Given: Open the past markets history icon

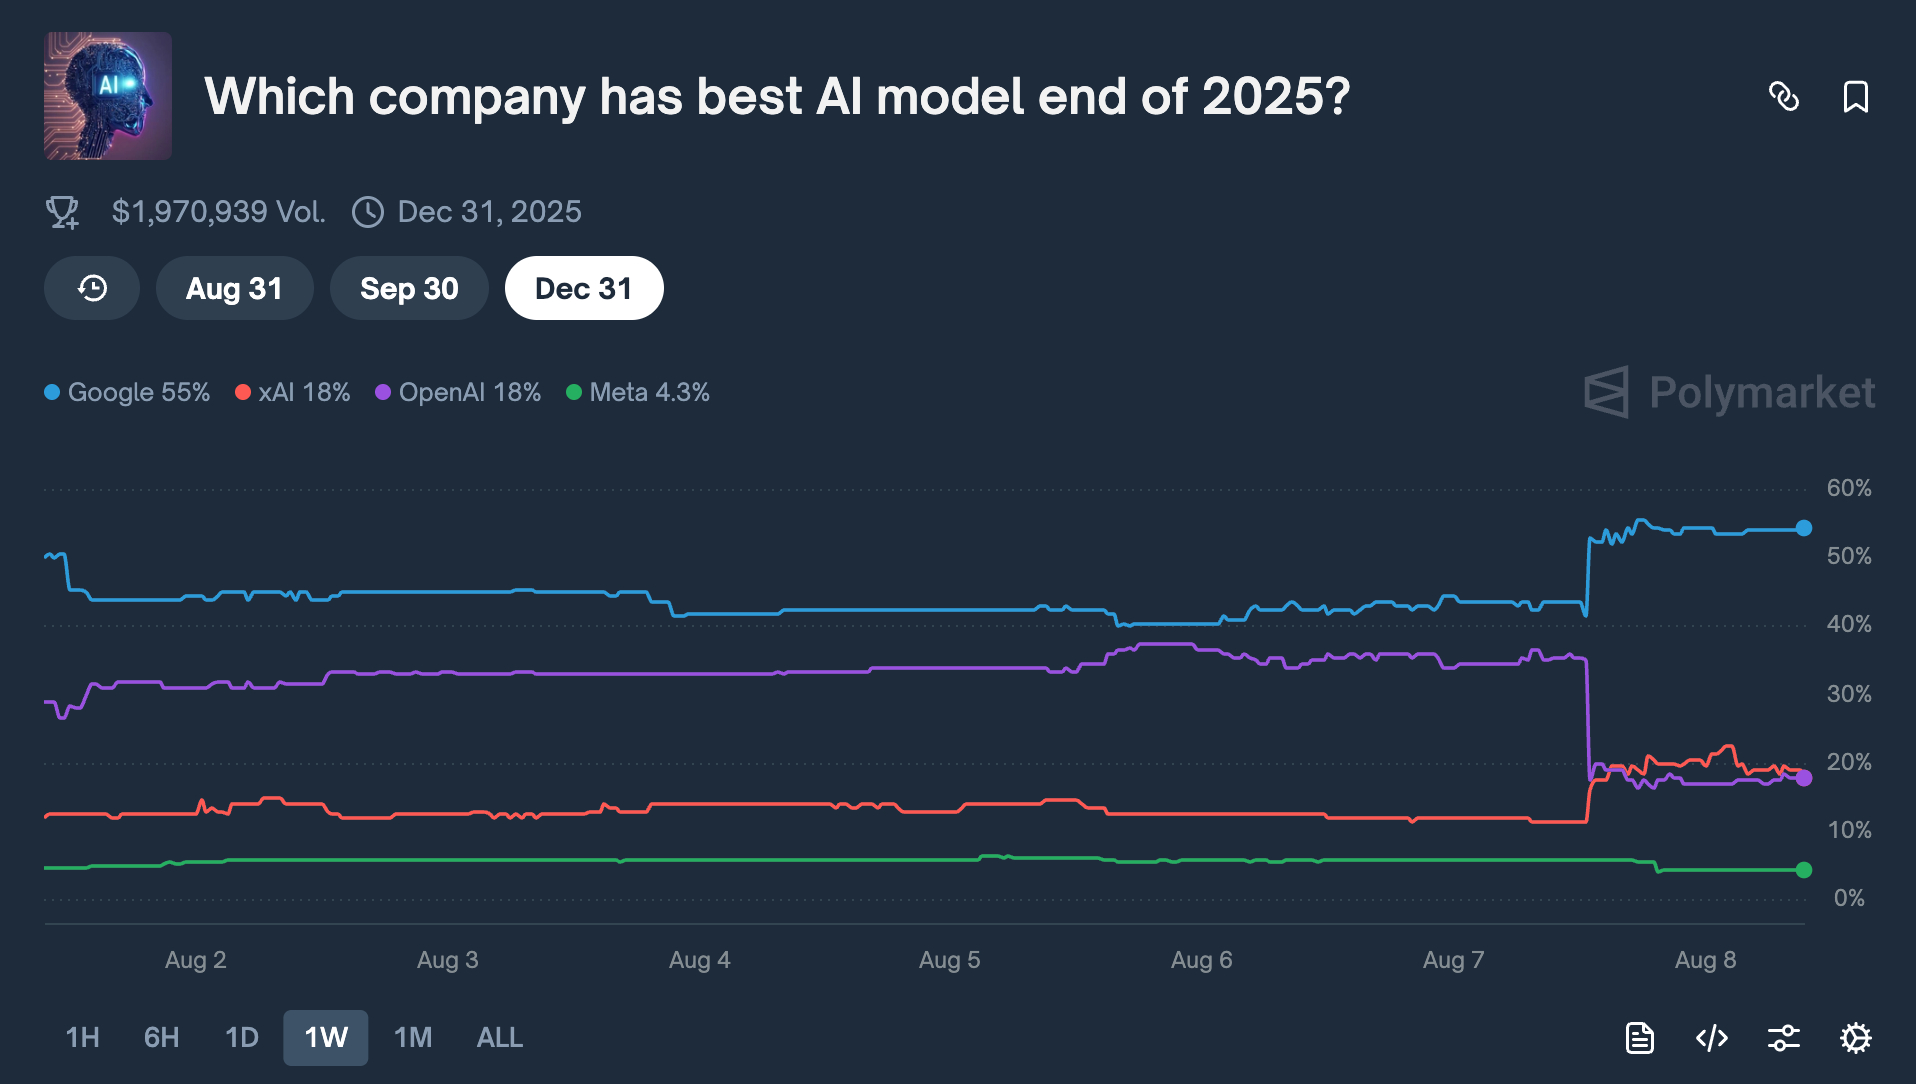Looking at the screenshot, I should [92, 289].
